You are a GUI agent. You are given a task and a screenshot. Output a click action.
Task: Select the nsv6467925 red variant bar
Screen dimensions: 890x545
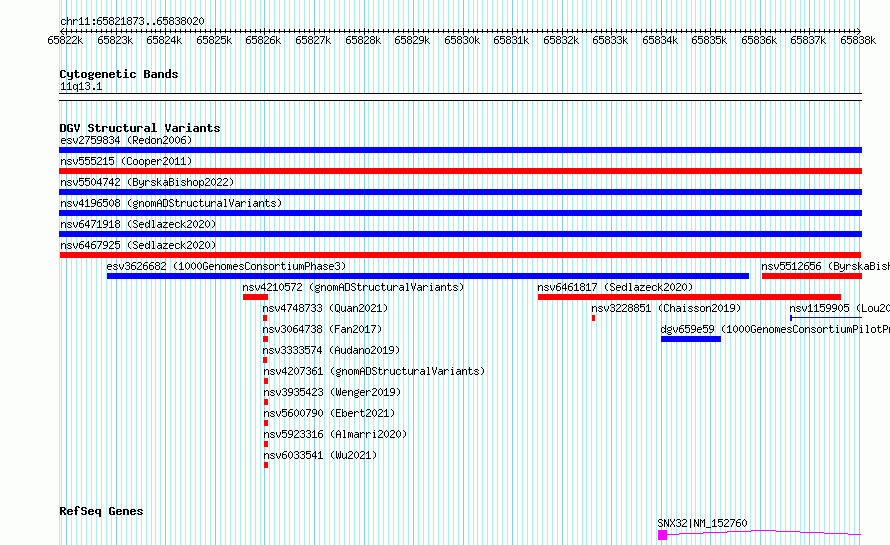coord(460,255)
